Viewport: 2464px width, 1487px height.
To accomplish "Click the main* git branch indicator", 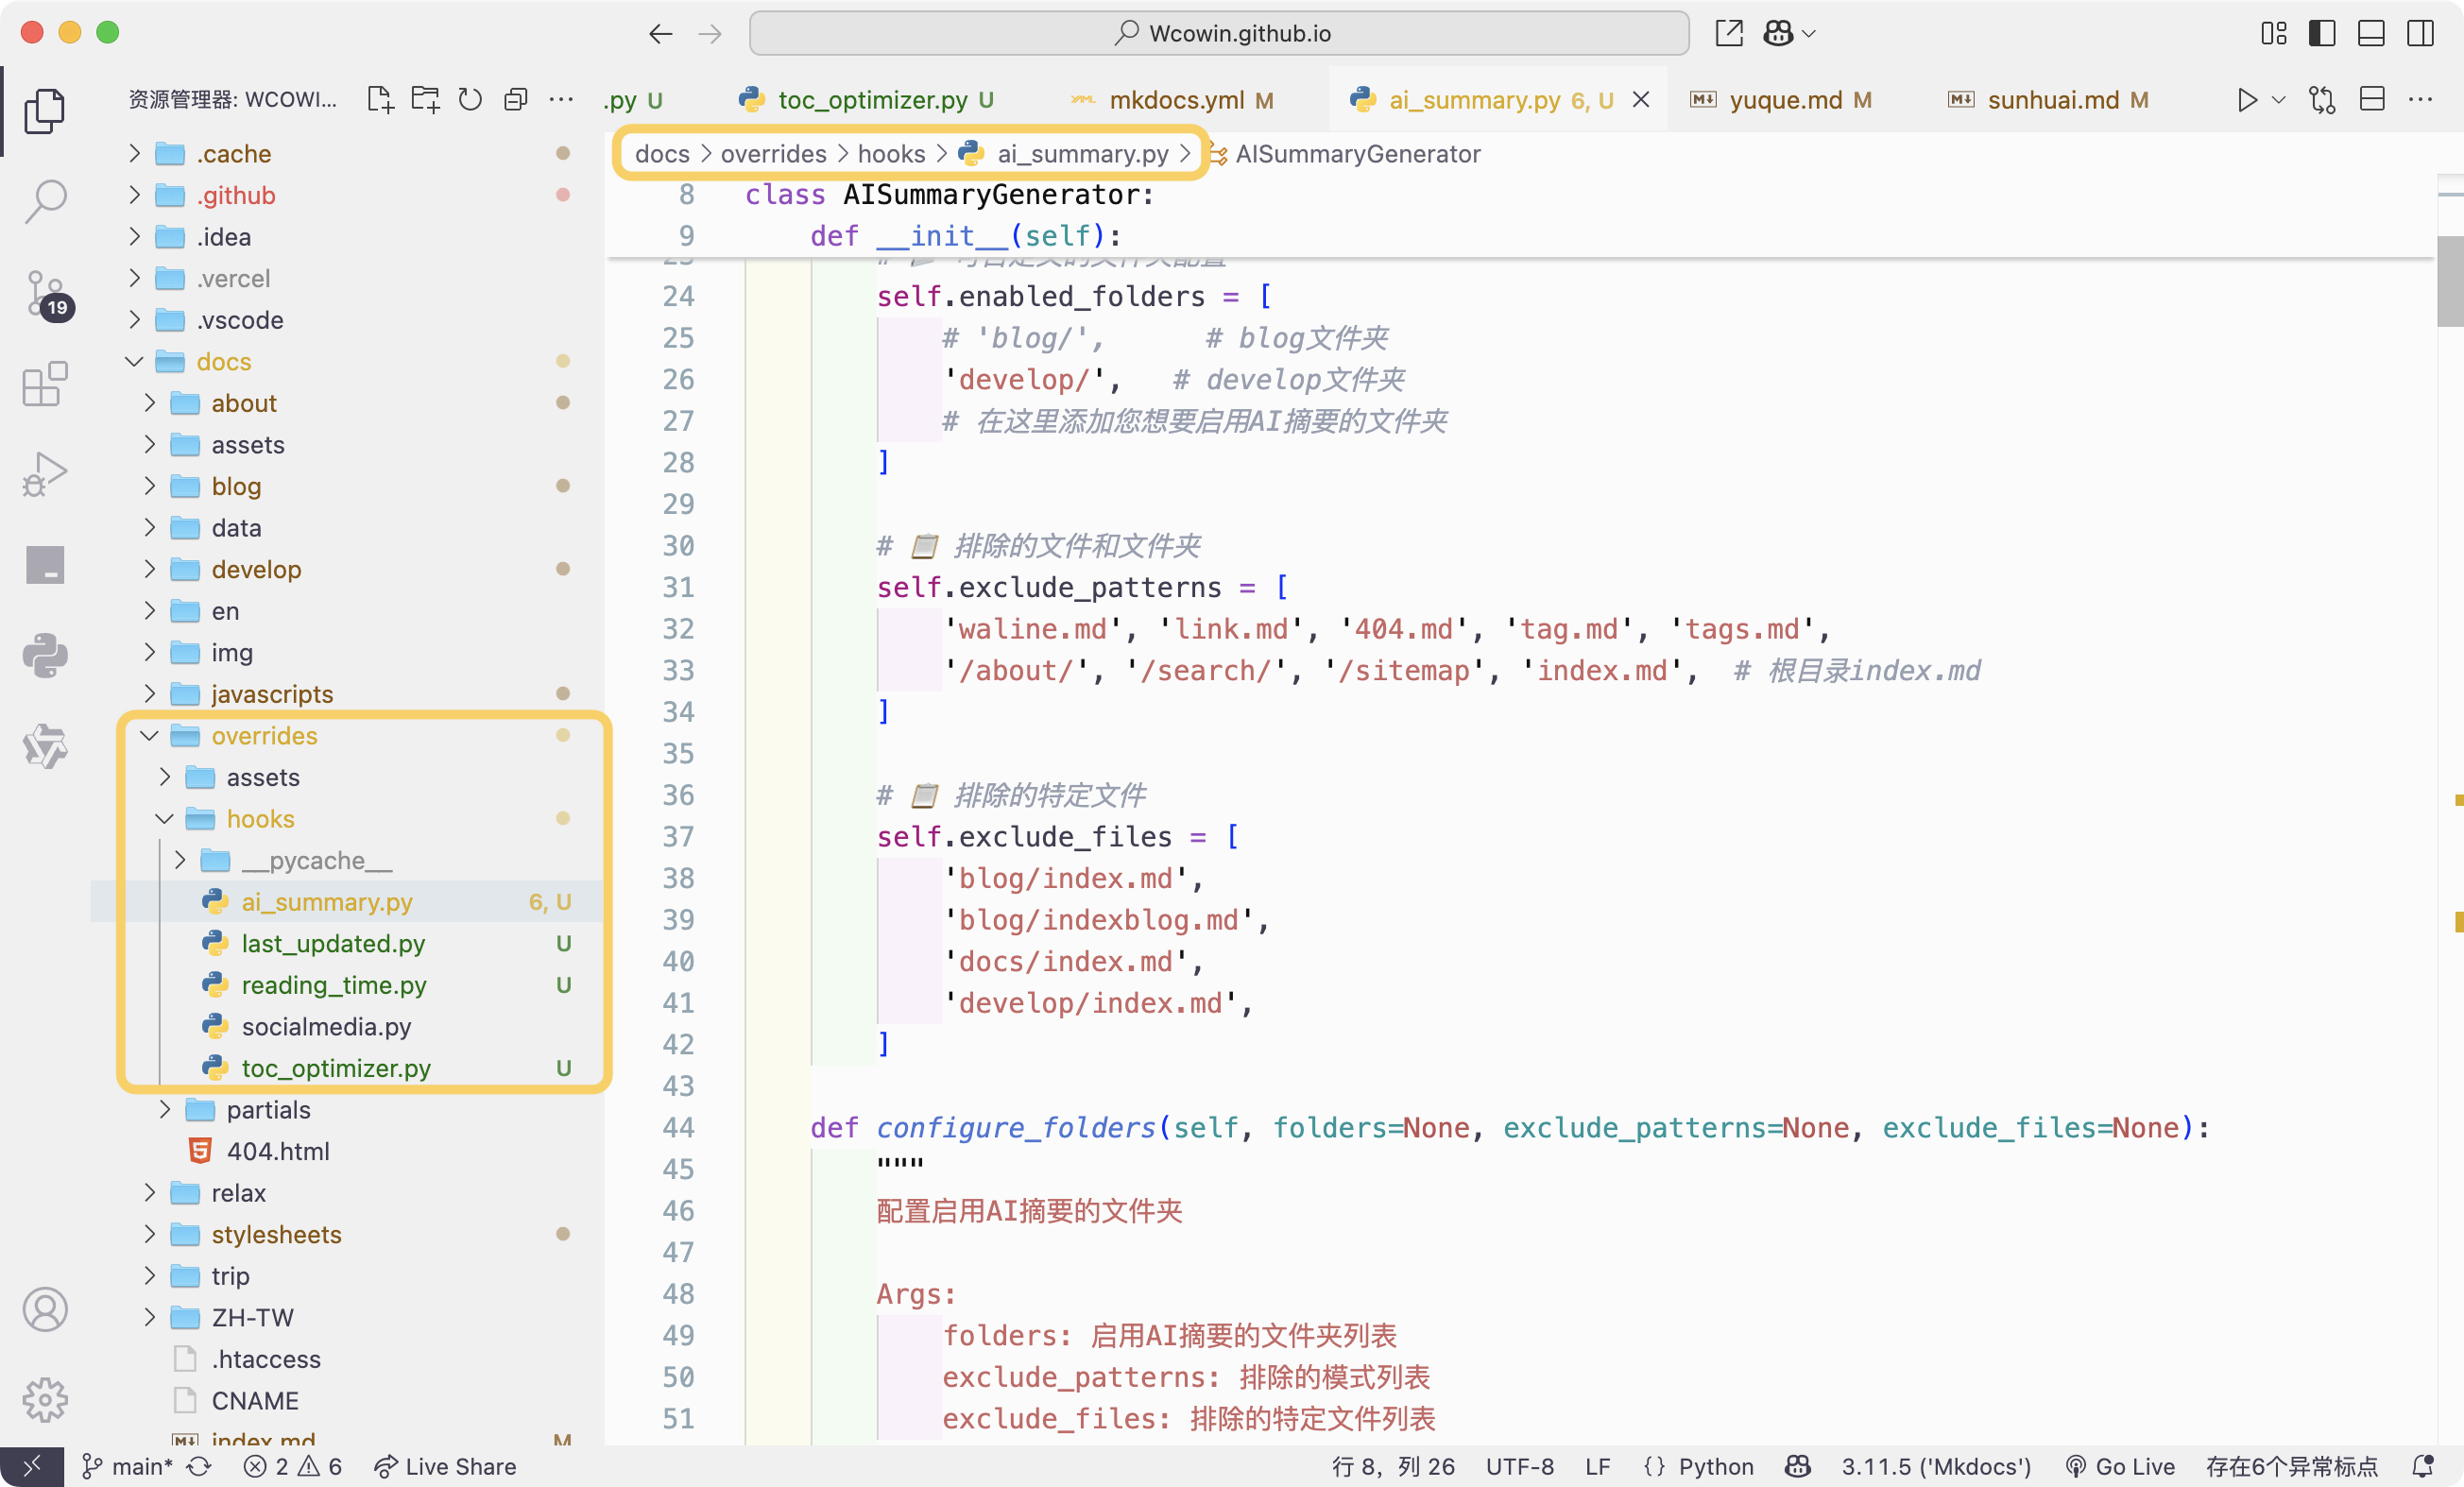I will tap(127, 1466).
